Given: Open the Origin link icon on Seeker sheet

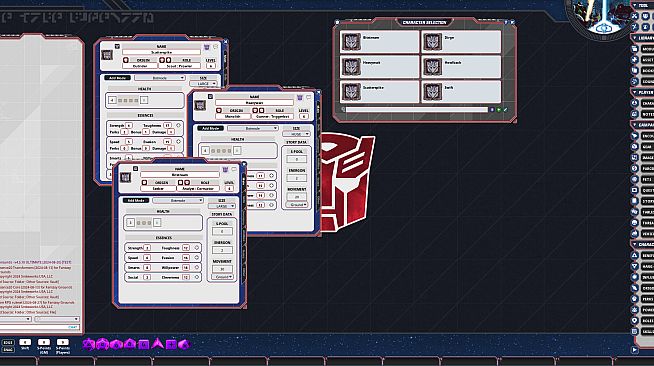Looking at the screenshot, I should click(144, 183).
